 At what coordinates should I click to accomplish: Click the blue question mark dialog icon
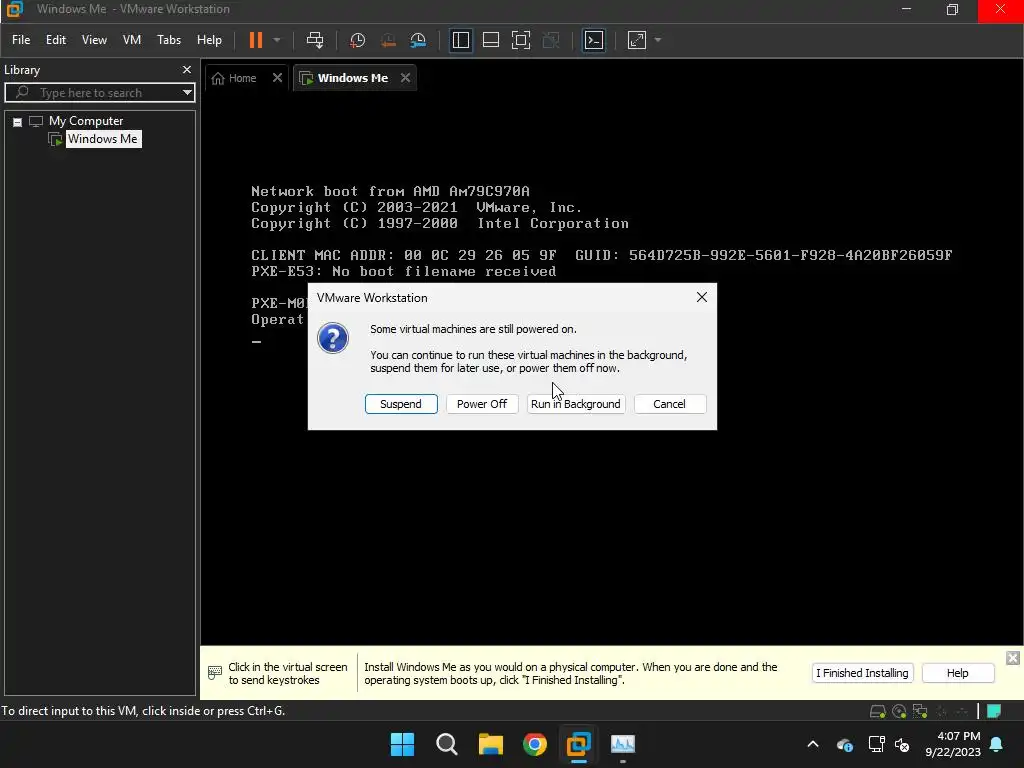[333, 338]
